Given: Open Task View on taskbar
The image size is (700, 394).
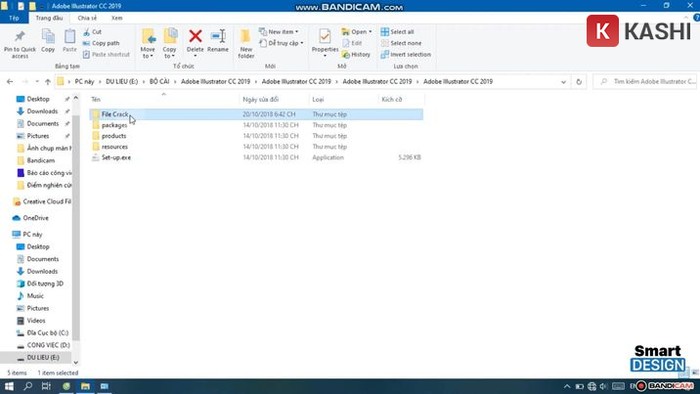Looking at the screenshot, I should [46, 386].
